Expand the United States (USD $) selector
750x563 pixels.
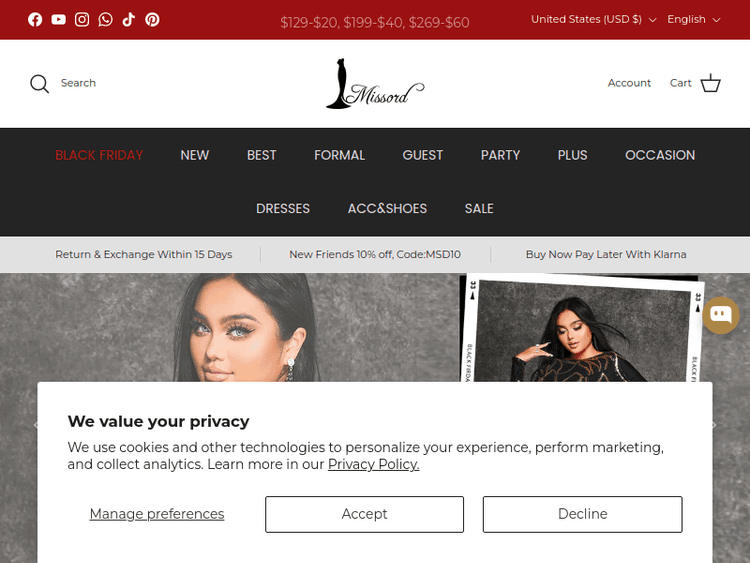click(593, 20)
